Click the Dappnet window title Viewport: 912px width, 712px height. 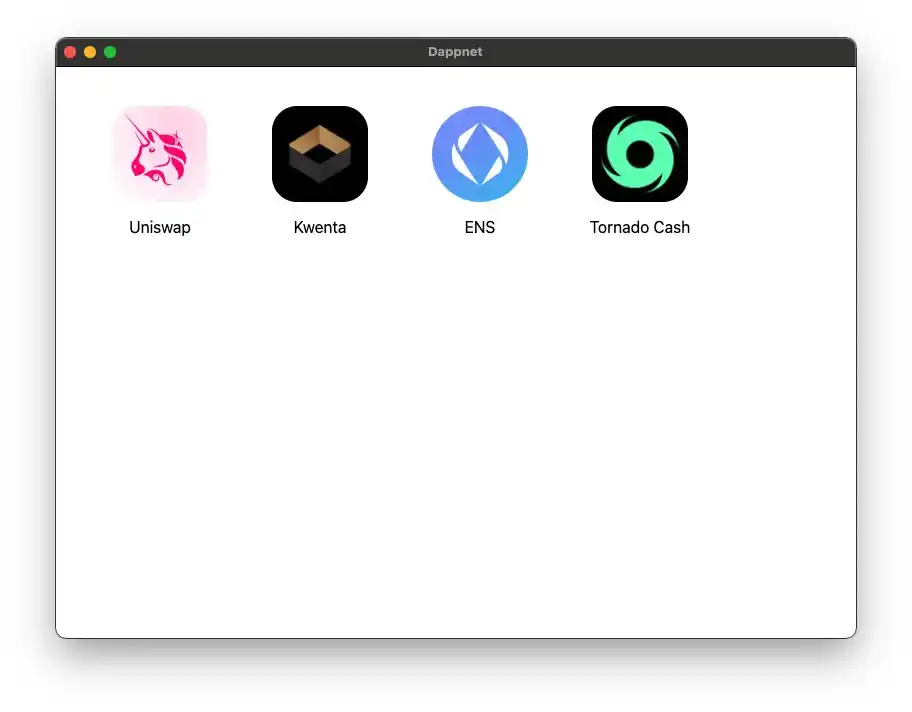click(x=455, y=52)
